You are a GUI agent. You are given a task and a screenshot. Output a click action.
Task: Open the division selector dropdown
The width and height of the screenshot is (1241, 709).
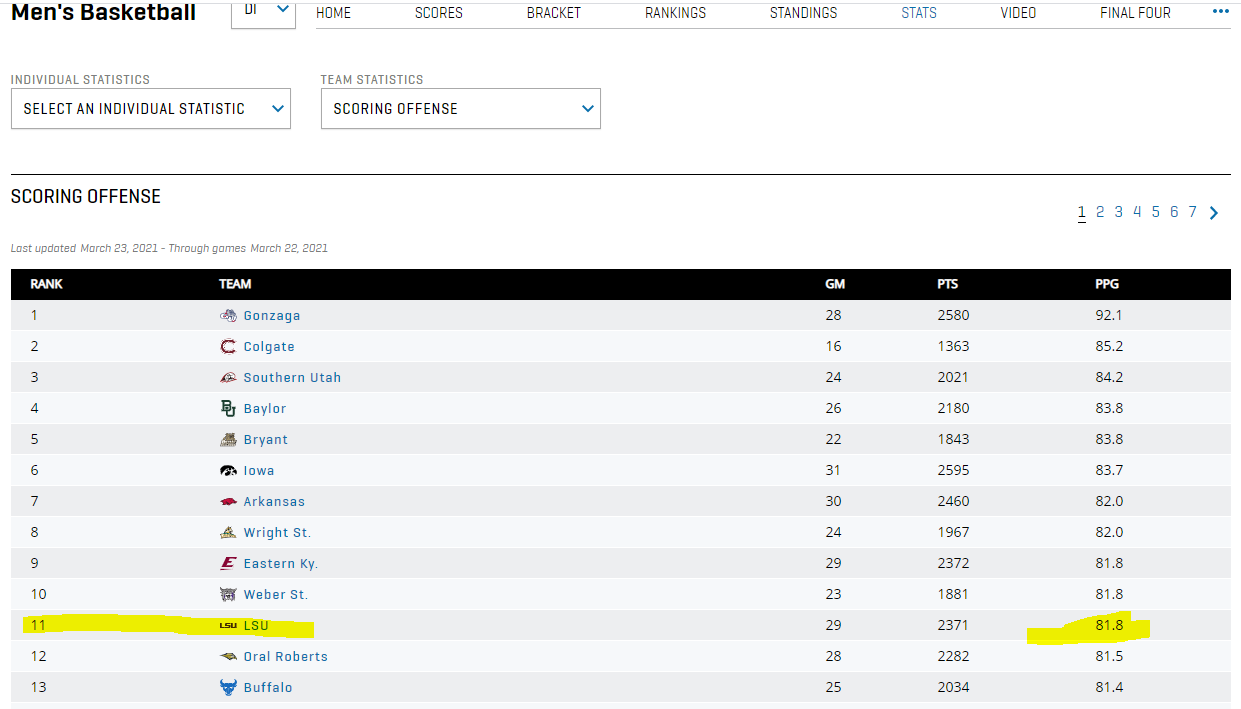point(263,12)
